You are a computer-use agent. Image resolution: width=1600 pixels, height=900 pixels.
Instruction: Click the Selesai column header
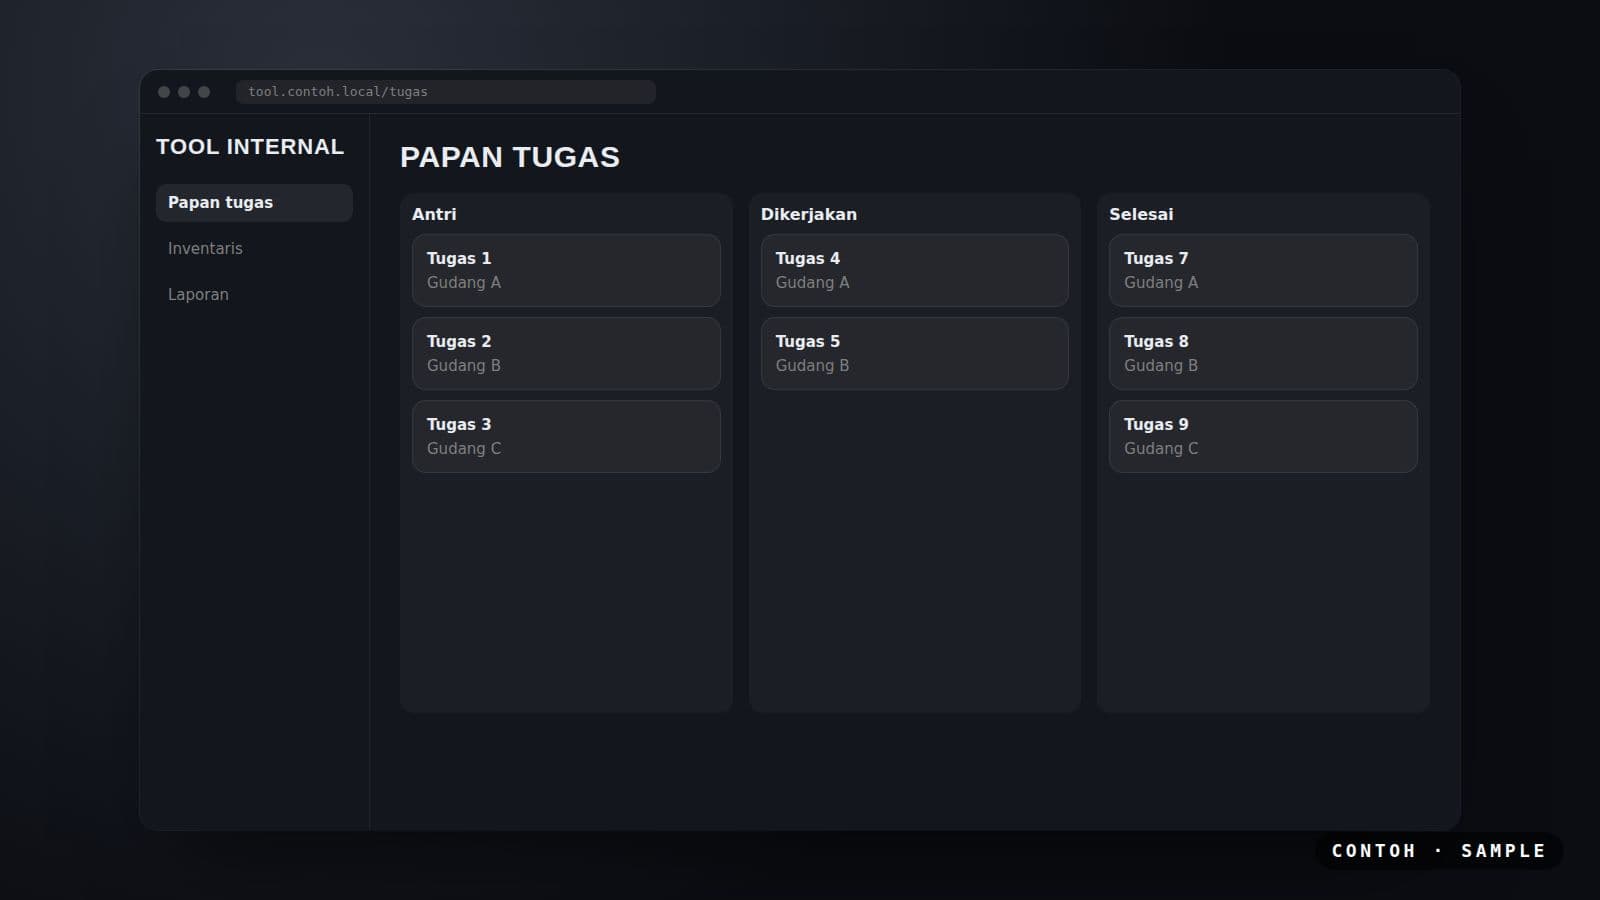1141,214
